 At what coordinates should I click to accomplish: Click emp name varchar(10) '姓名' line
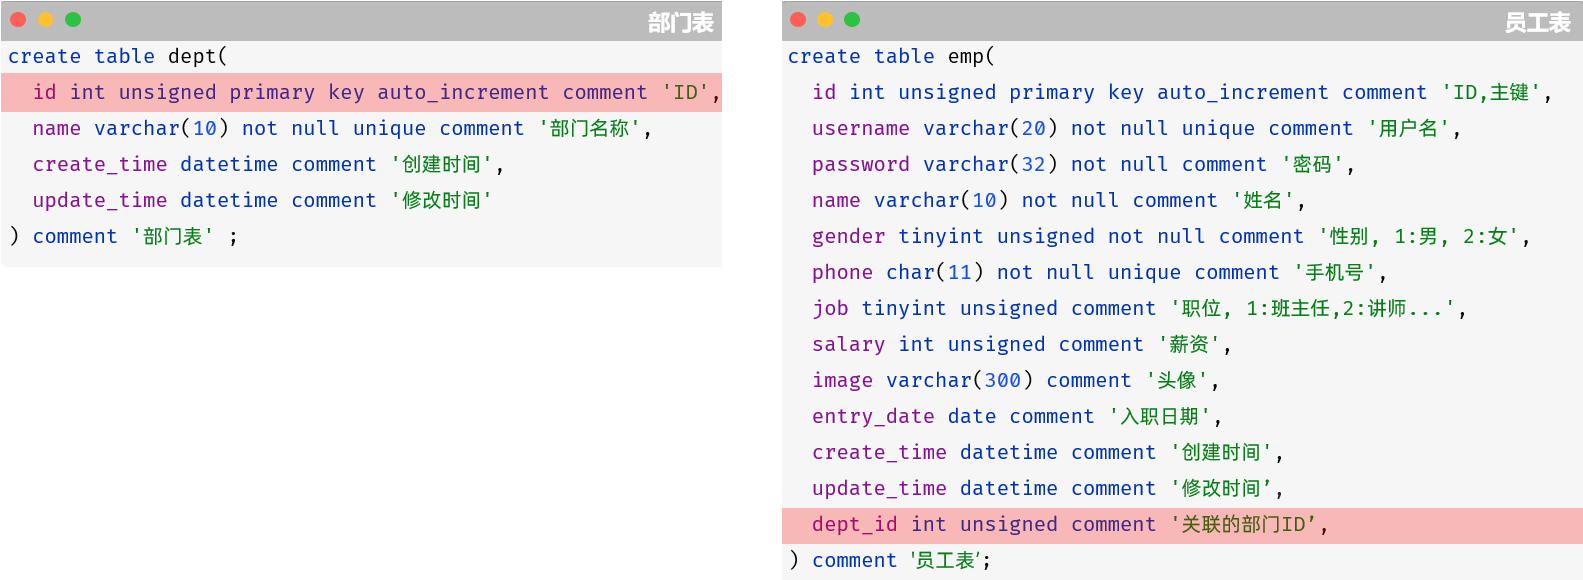pos(1059,201)
